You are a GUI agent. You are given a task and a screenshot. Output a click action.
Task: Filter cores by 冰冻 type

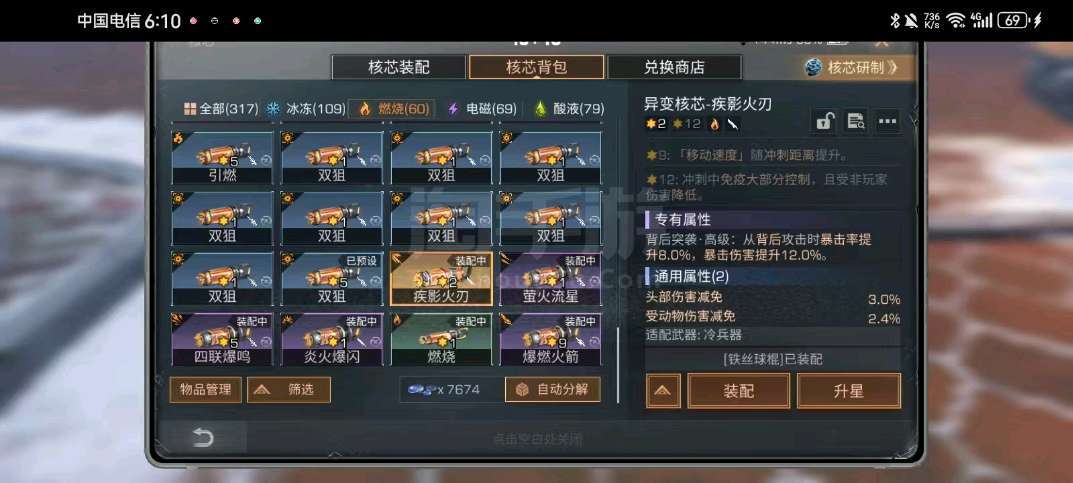click(305, 109)
